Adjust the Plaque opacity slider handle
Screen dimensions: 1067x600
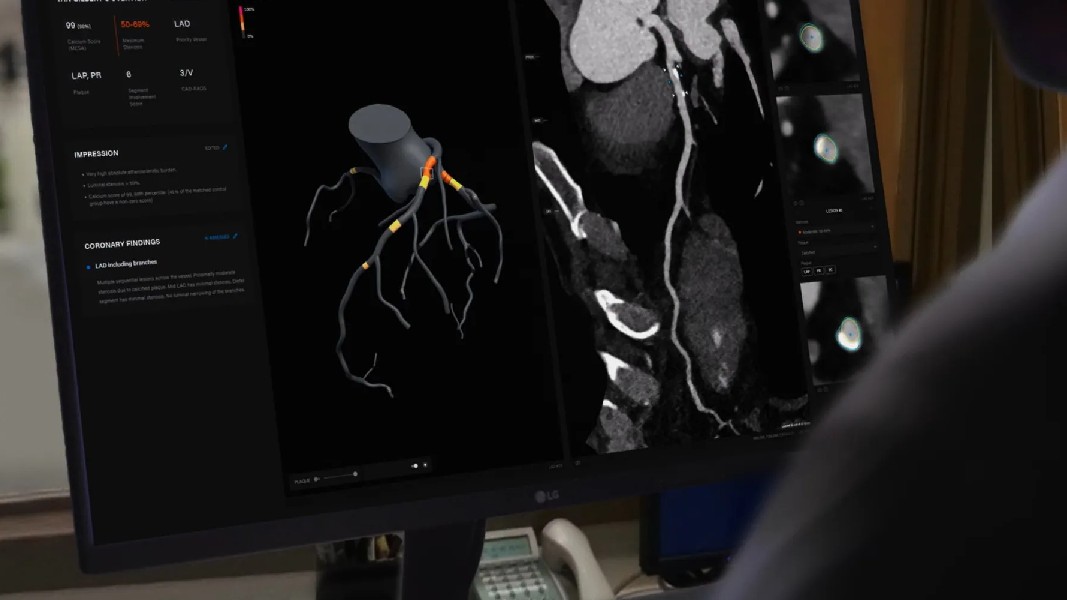tap(355, 474)
